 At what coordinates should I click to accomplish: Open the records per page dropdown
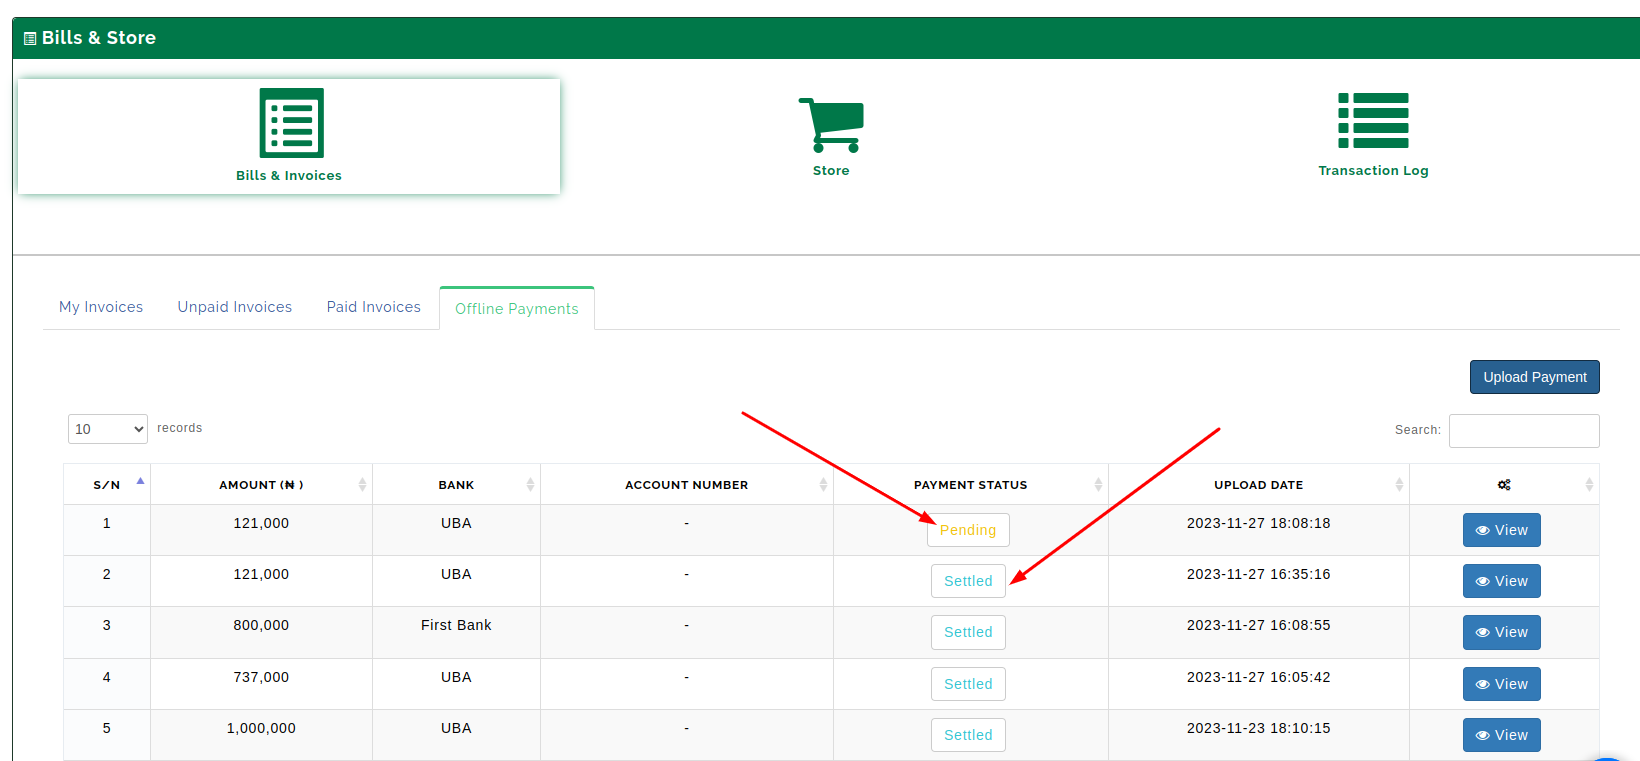coord(108,429)
